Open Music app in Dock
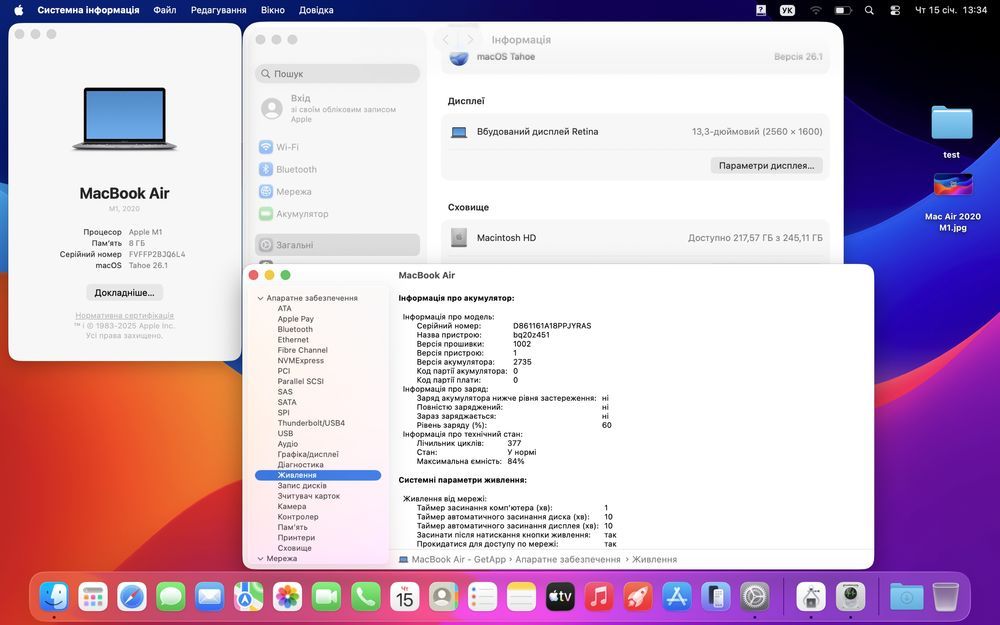This screenshot has width=1000, height=625. [599, 597]
